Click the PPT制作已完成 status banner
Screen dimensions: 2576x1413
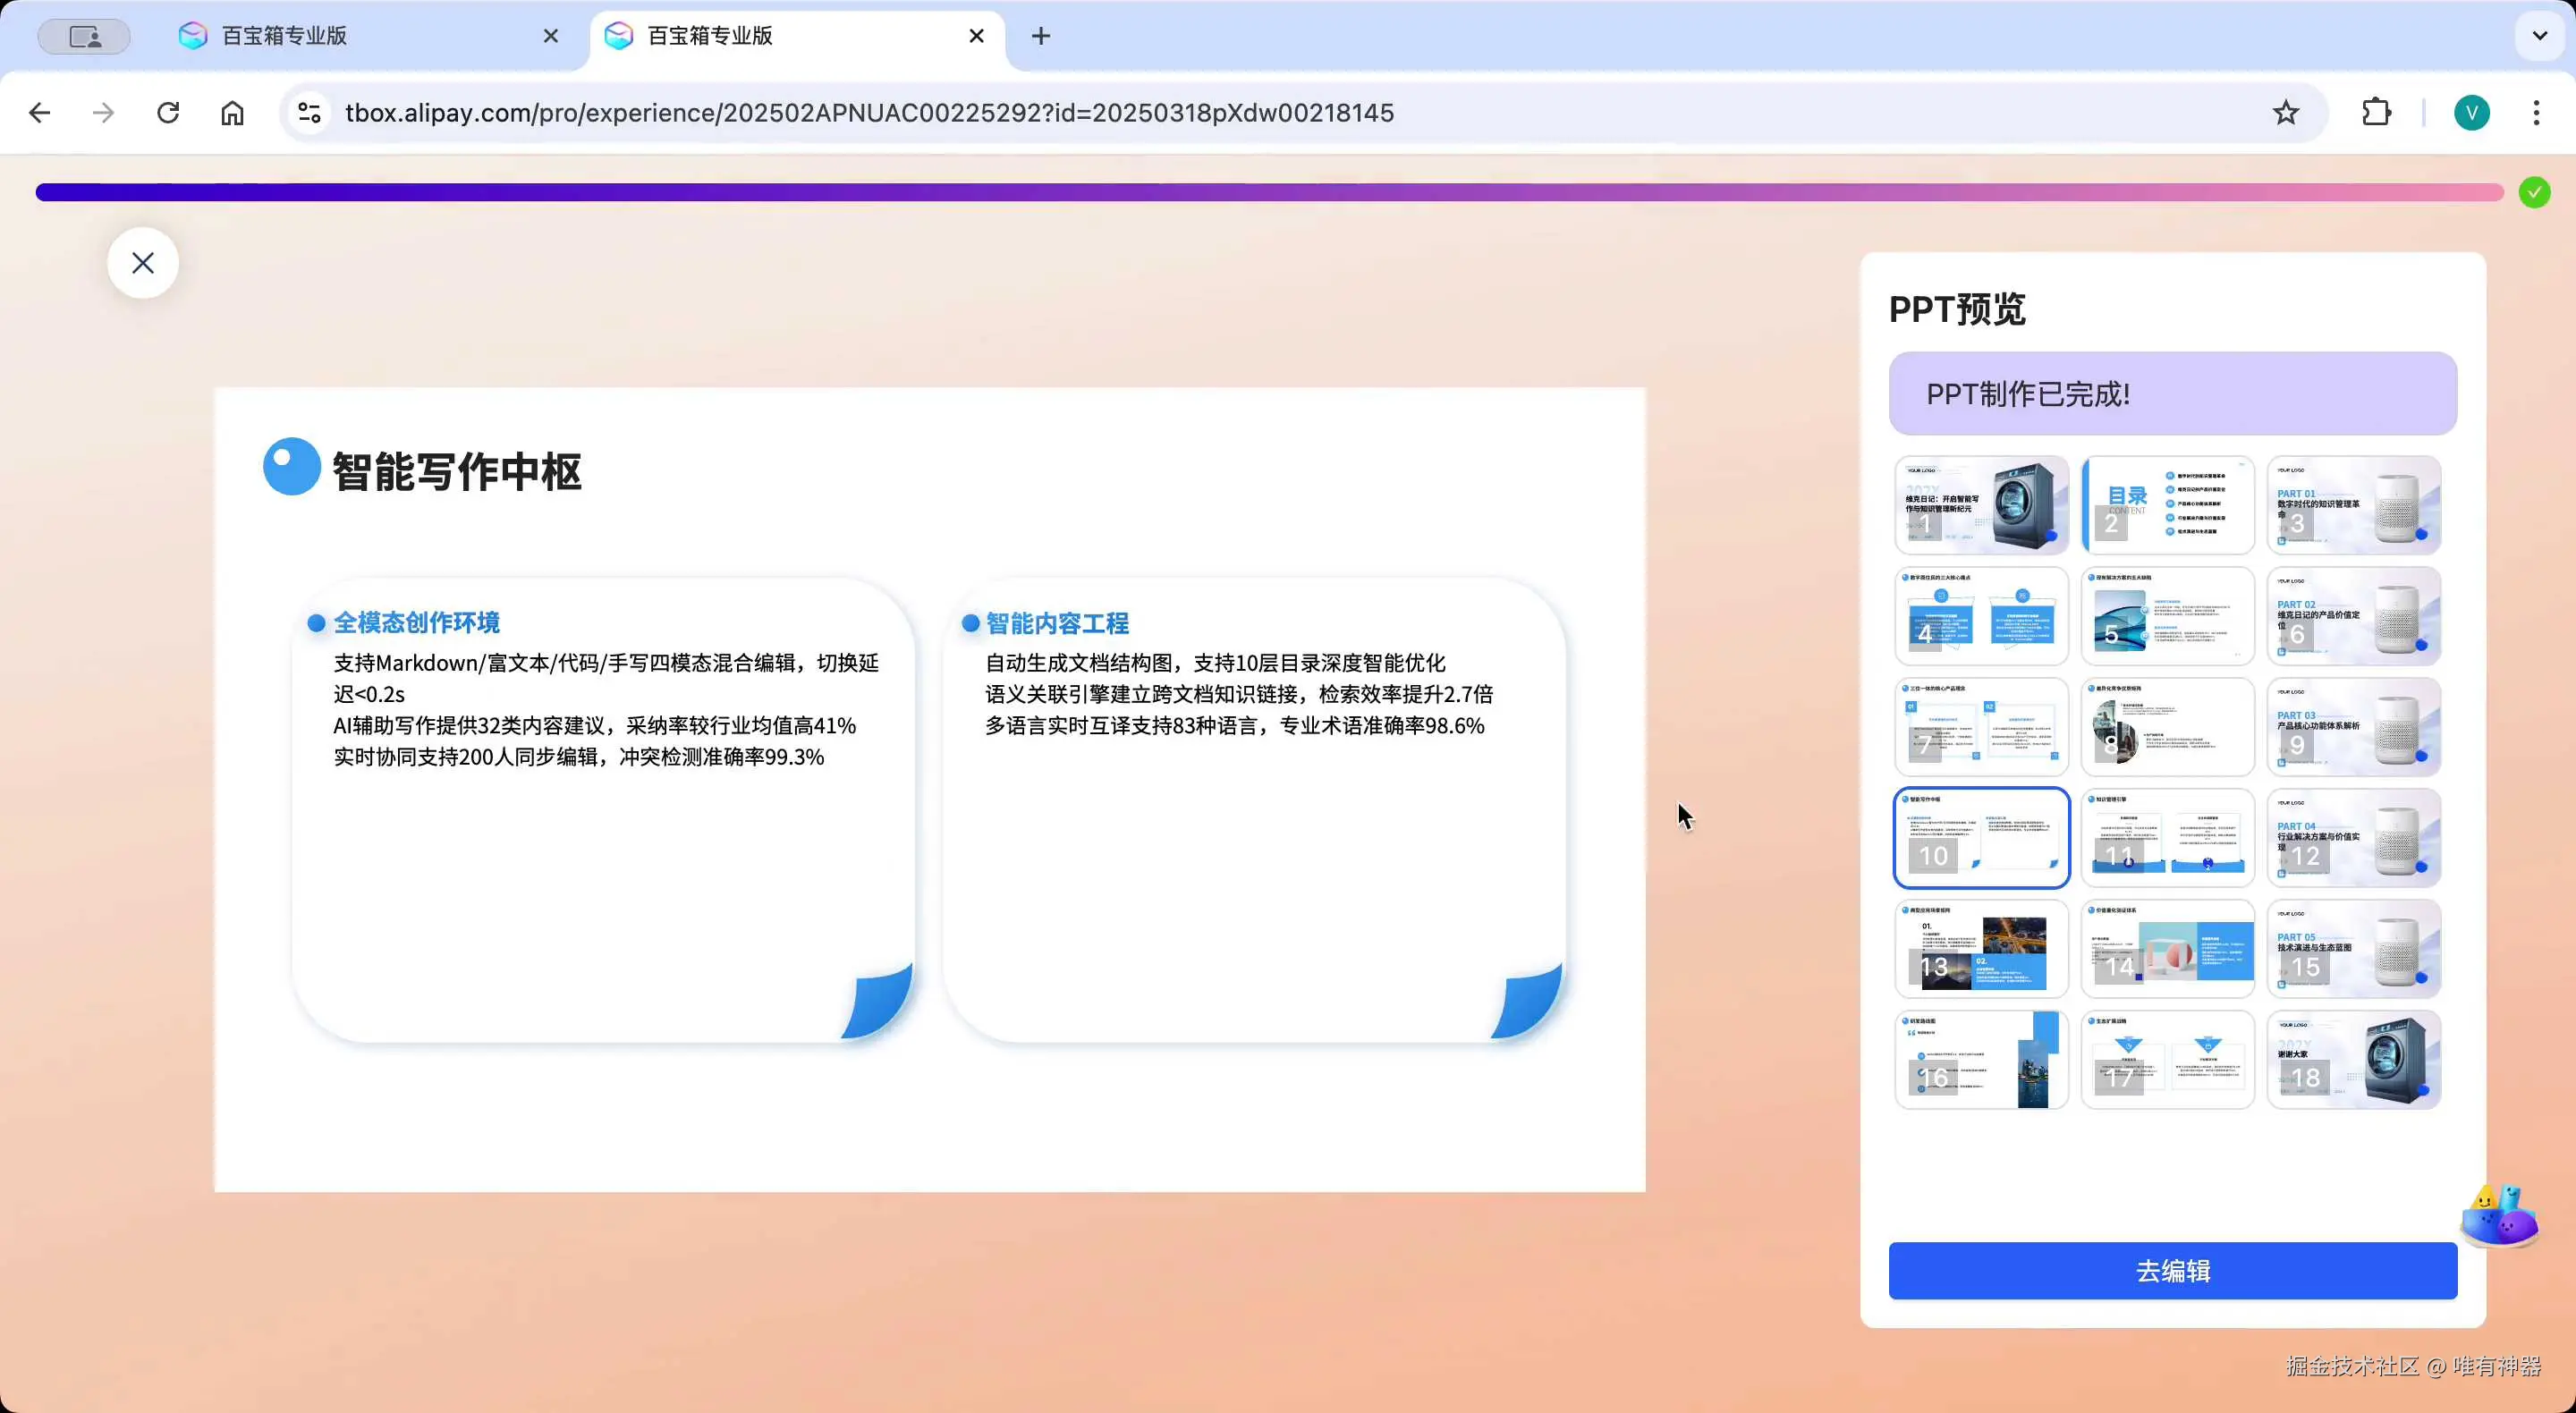pos(2172,394)
